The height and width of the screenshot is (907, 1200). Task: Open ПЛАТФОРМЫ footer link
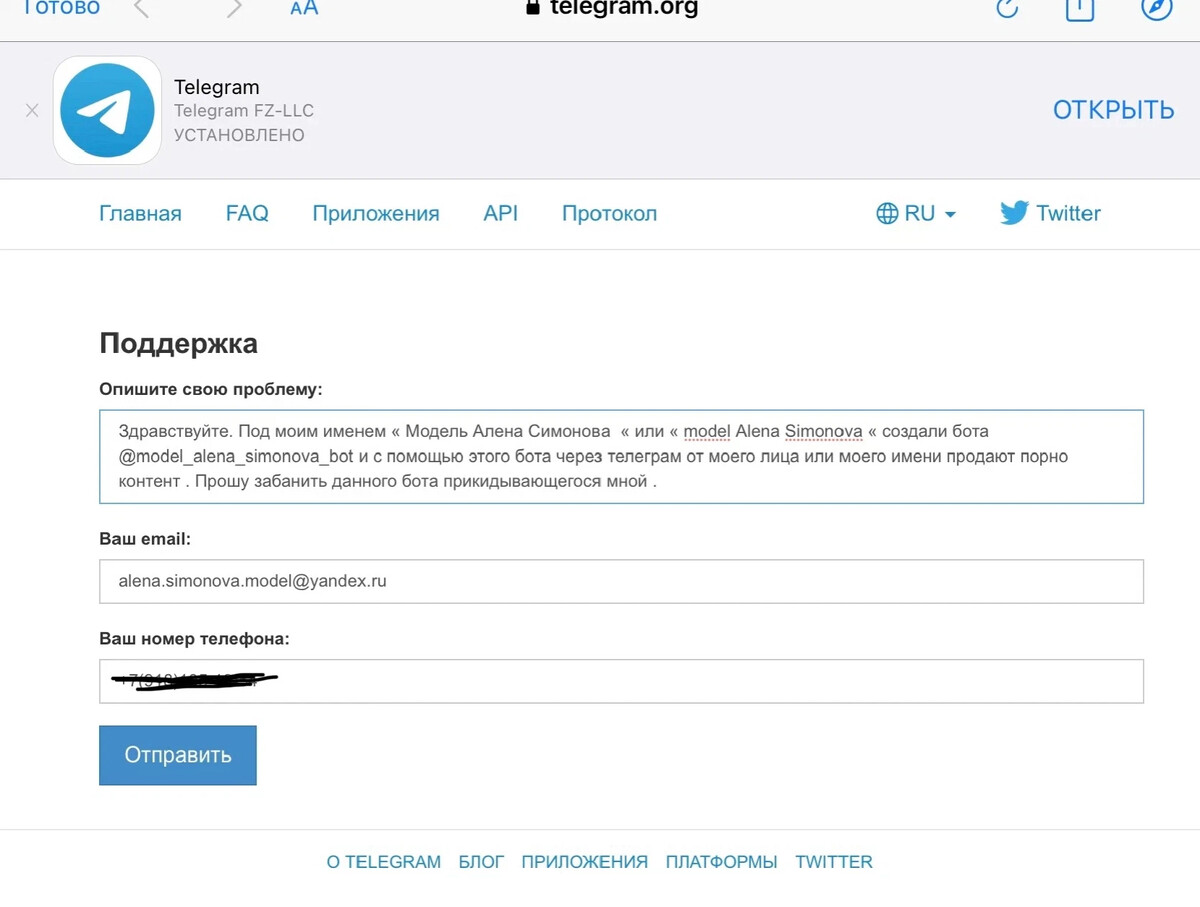click(x=721, y=862)
